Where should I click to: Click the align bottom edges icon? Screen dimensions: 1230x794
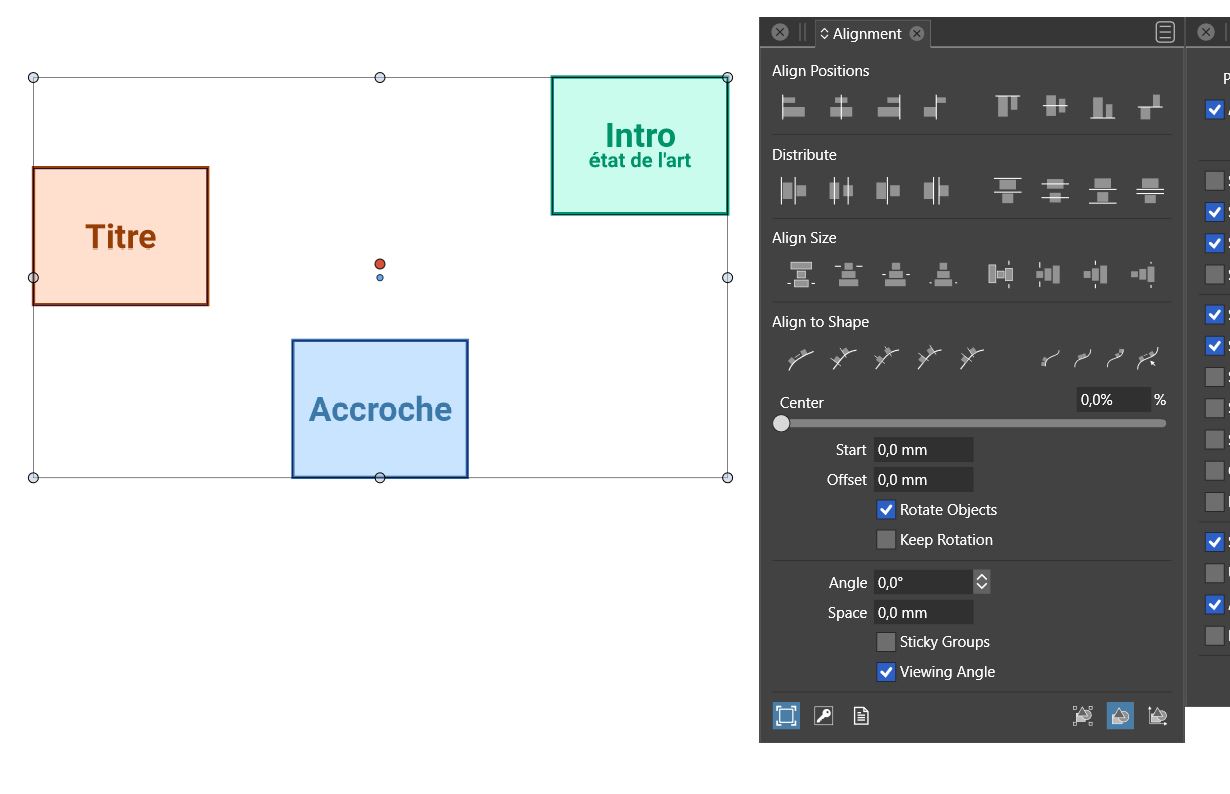1102,106
